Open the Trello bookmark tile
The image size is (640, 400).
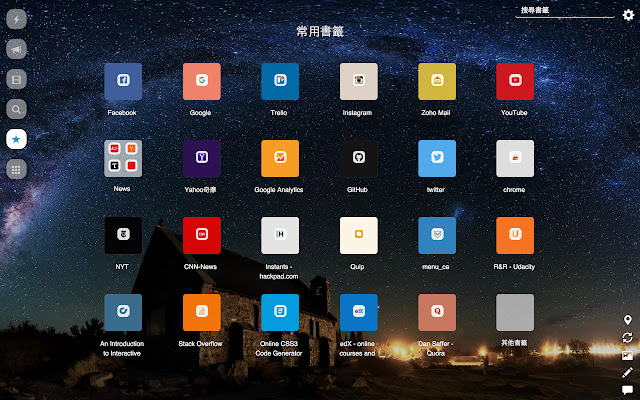point(280,81)
